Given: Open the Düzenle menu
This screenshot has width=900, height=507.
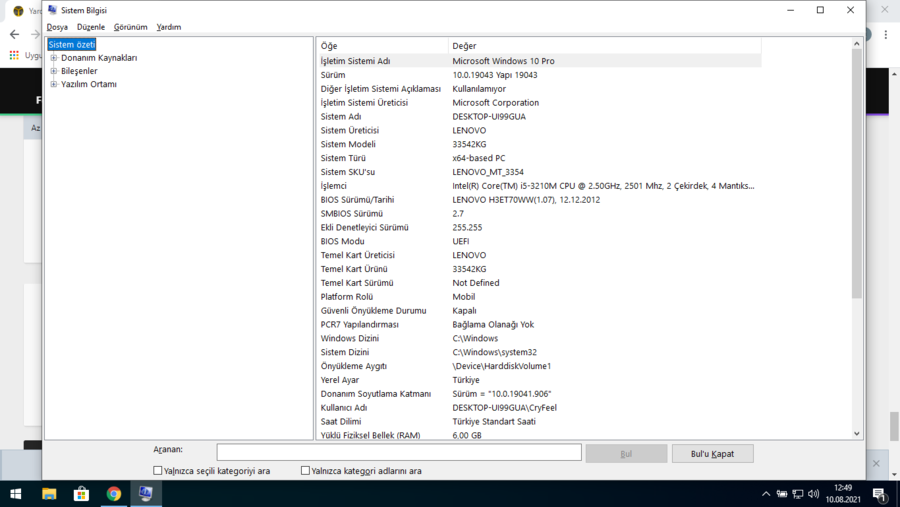Looking at the screenshot, I should (x=91, y=27).
